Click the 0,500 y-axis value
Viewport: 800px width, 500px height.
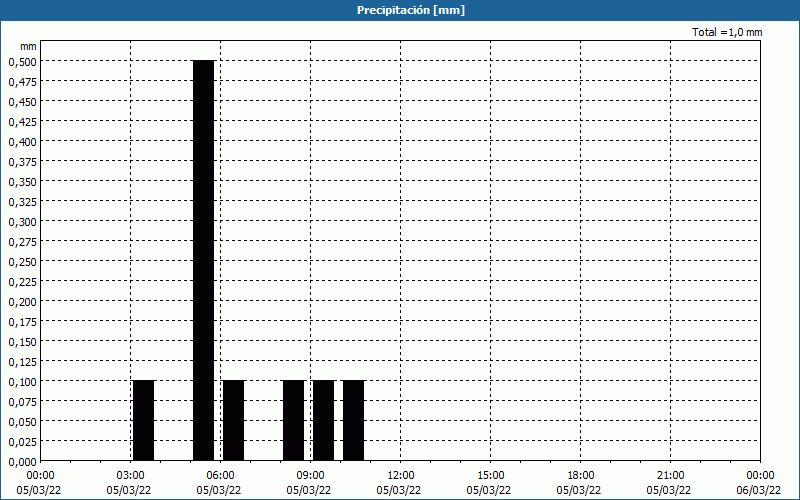[x=22, y=62]
